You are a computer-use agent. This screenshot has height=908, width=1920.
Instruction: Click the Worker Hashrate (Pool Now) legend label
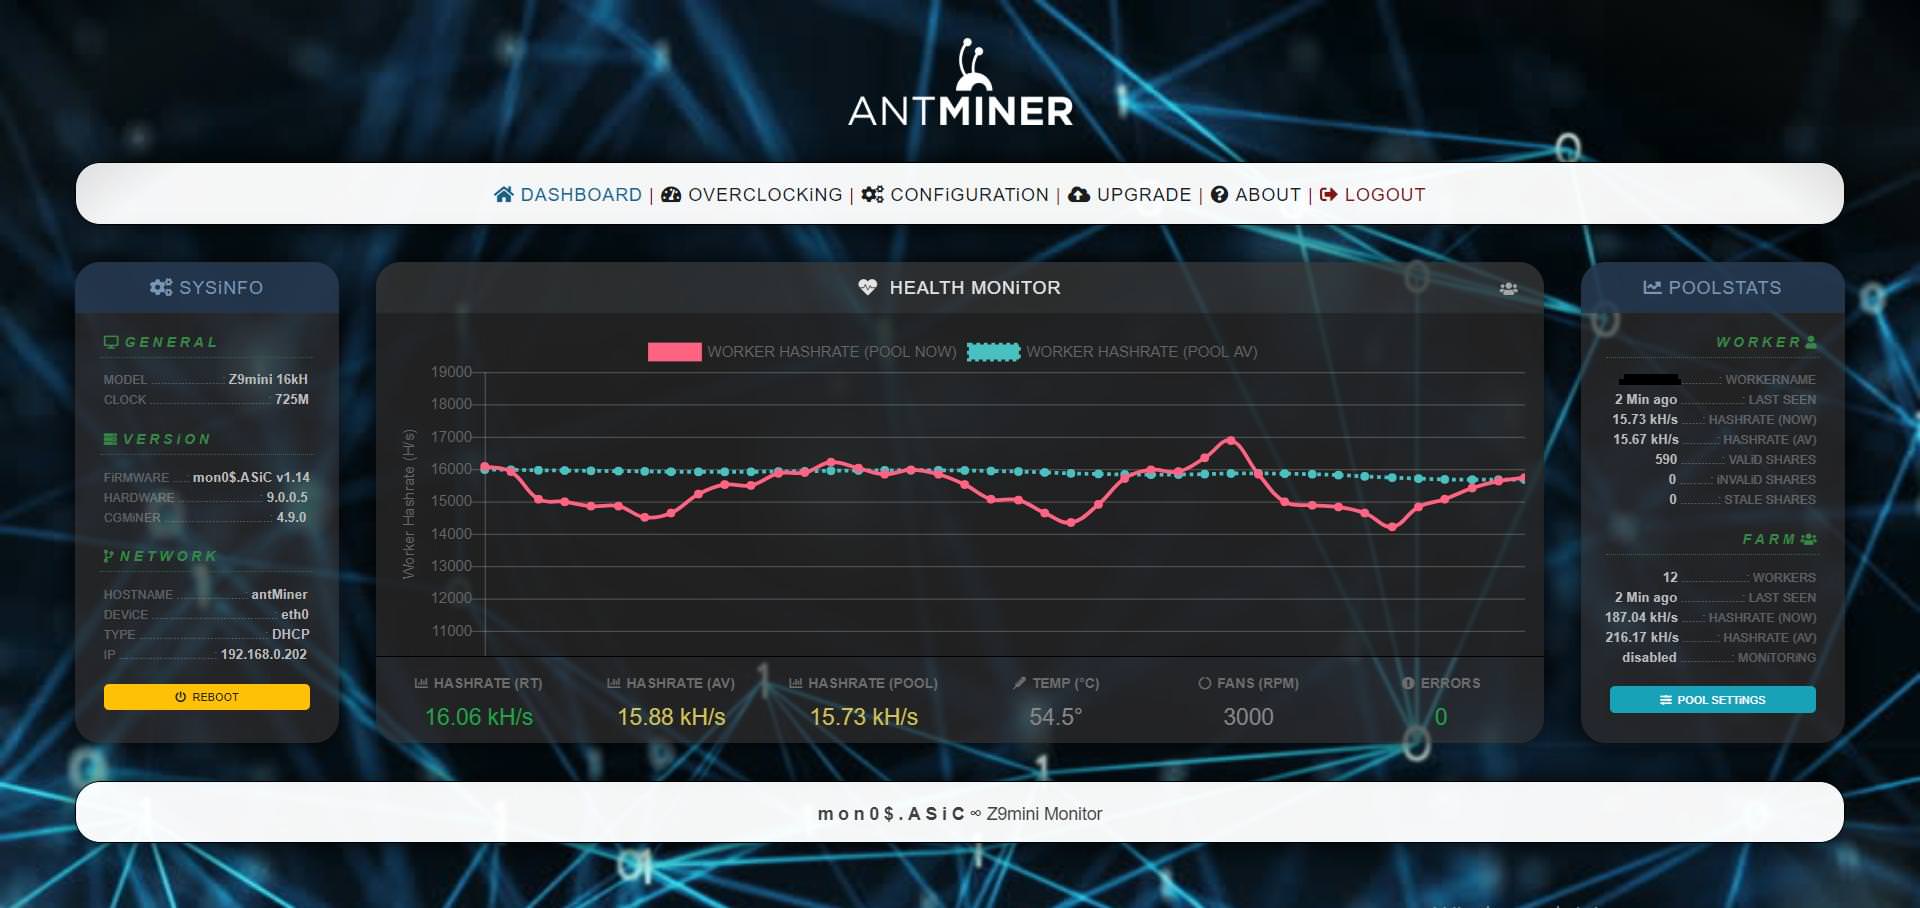[x=832, y=352]
